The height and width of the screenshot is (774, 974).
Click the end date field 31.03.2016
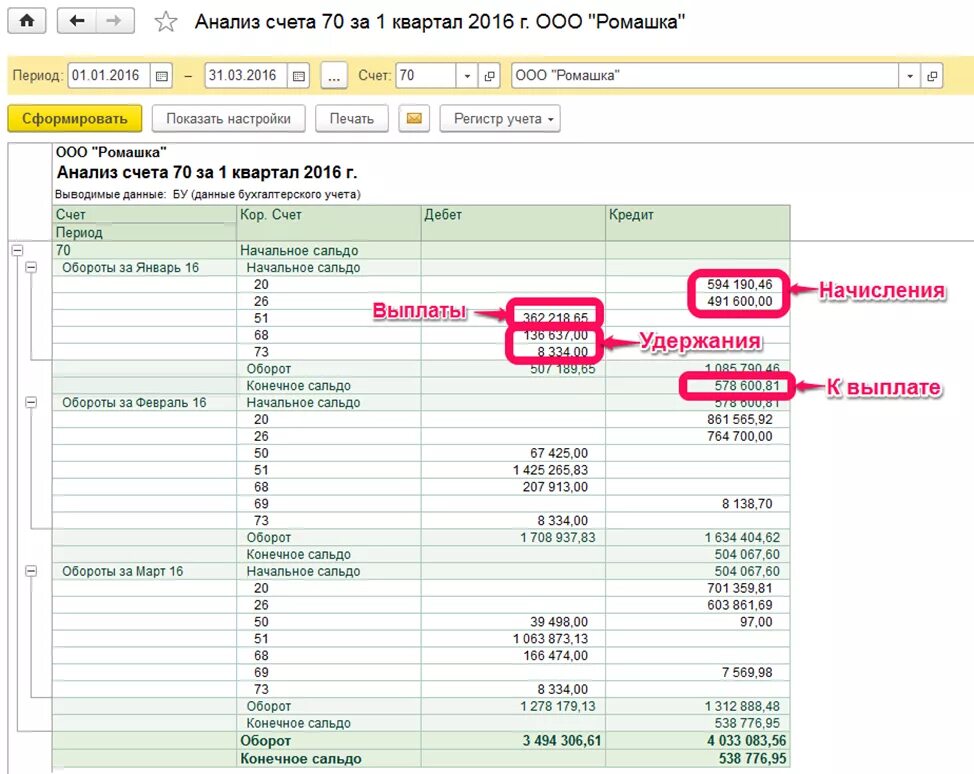[245, 76]
